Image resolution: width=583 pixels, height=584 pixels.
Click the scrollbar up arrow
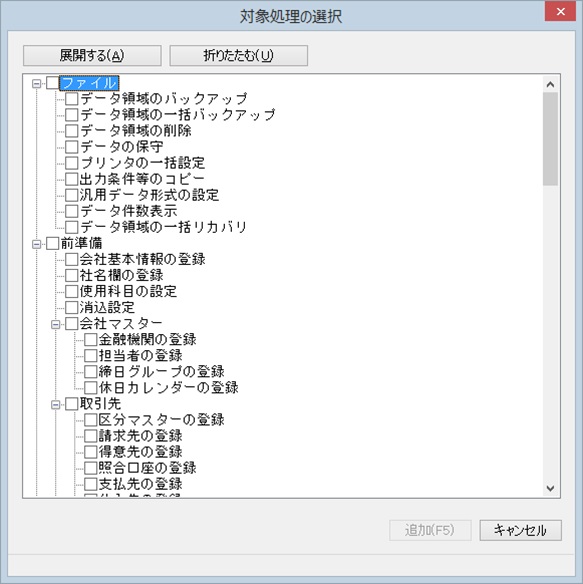click(x=550, y=85)
